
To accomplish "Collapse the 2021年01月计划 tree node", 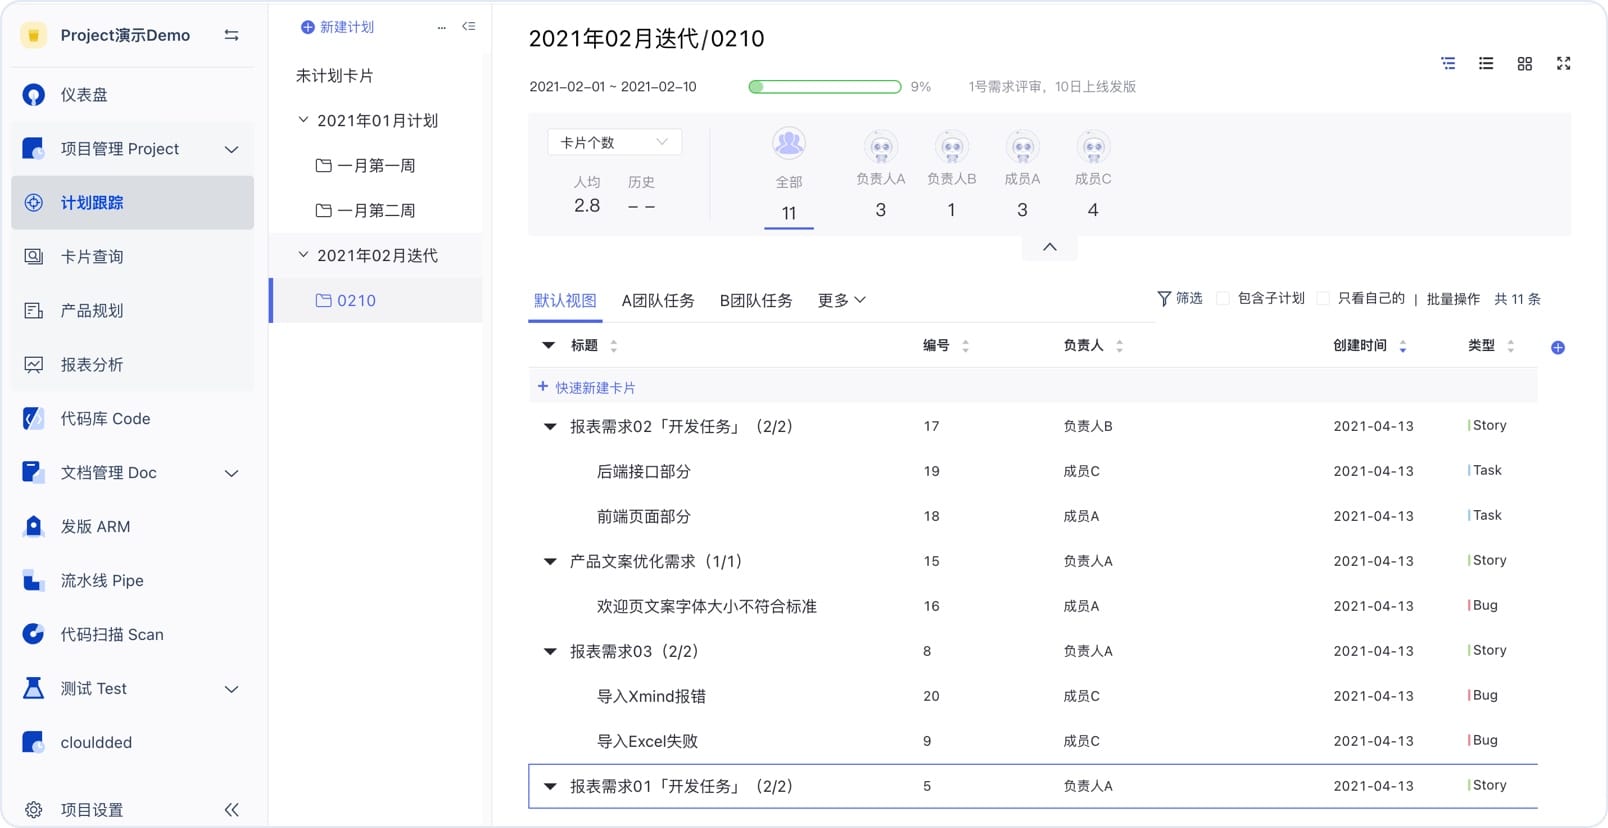I will (303, 120).
